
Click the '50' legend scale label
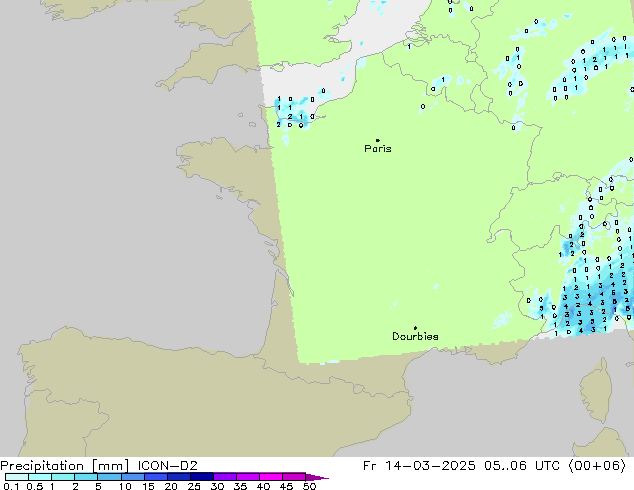[x=309, y=486]
